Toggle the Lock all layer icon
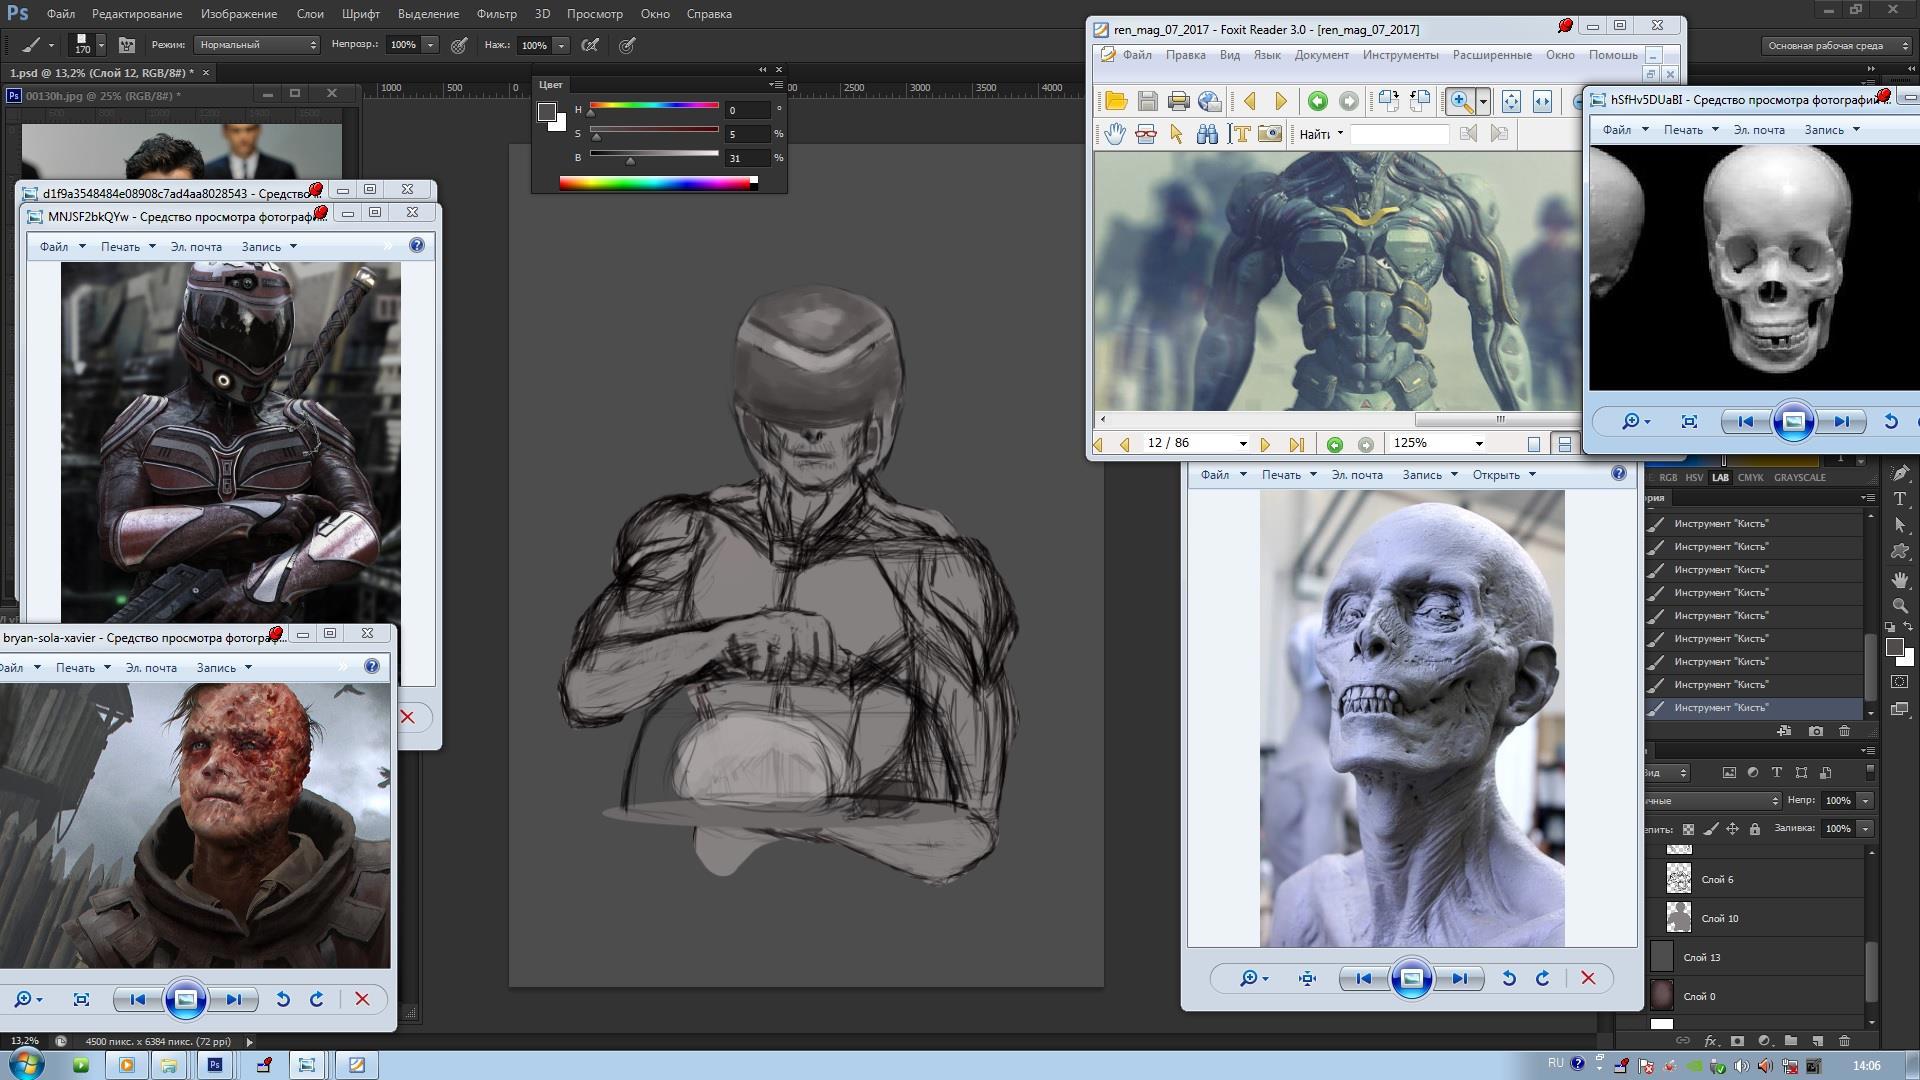Image resolution: width=1920 pixels, height=1080 pixels. coord(1755,829)
